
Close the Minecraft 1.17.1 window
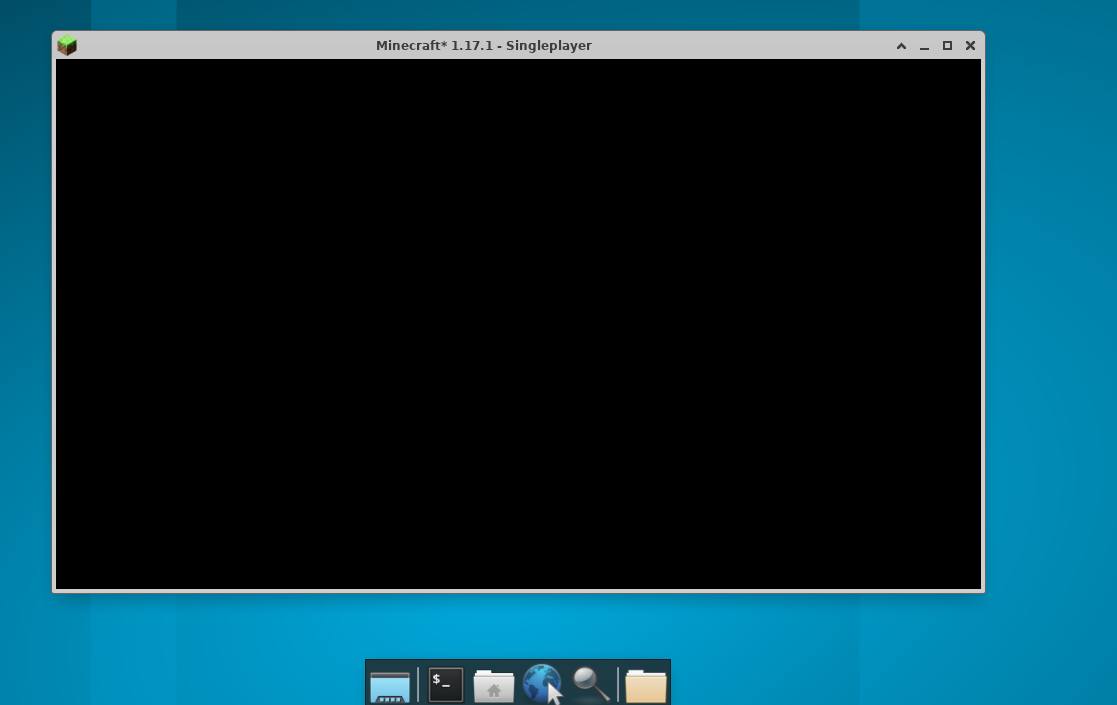pyautogui.click(x=970, y=46)
